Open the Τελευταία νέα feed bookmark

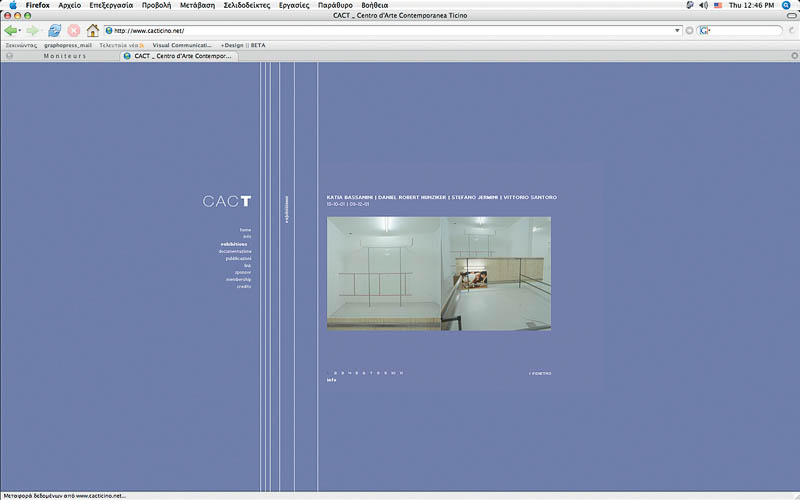(121, 45)
